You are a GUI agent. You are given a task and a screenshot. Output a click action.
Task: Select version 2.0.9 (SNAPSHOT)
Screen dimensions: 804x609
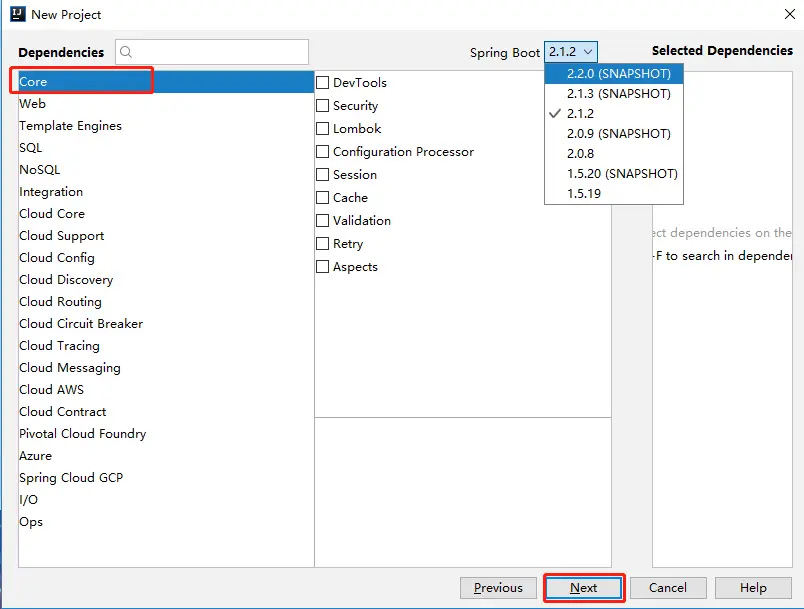[614, 133]
